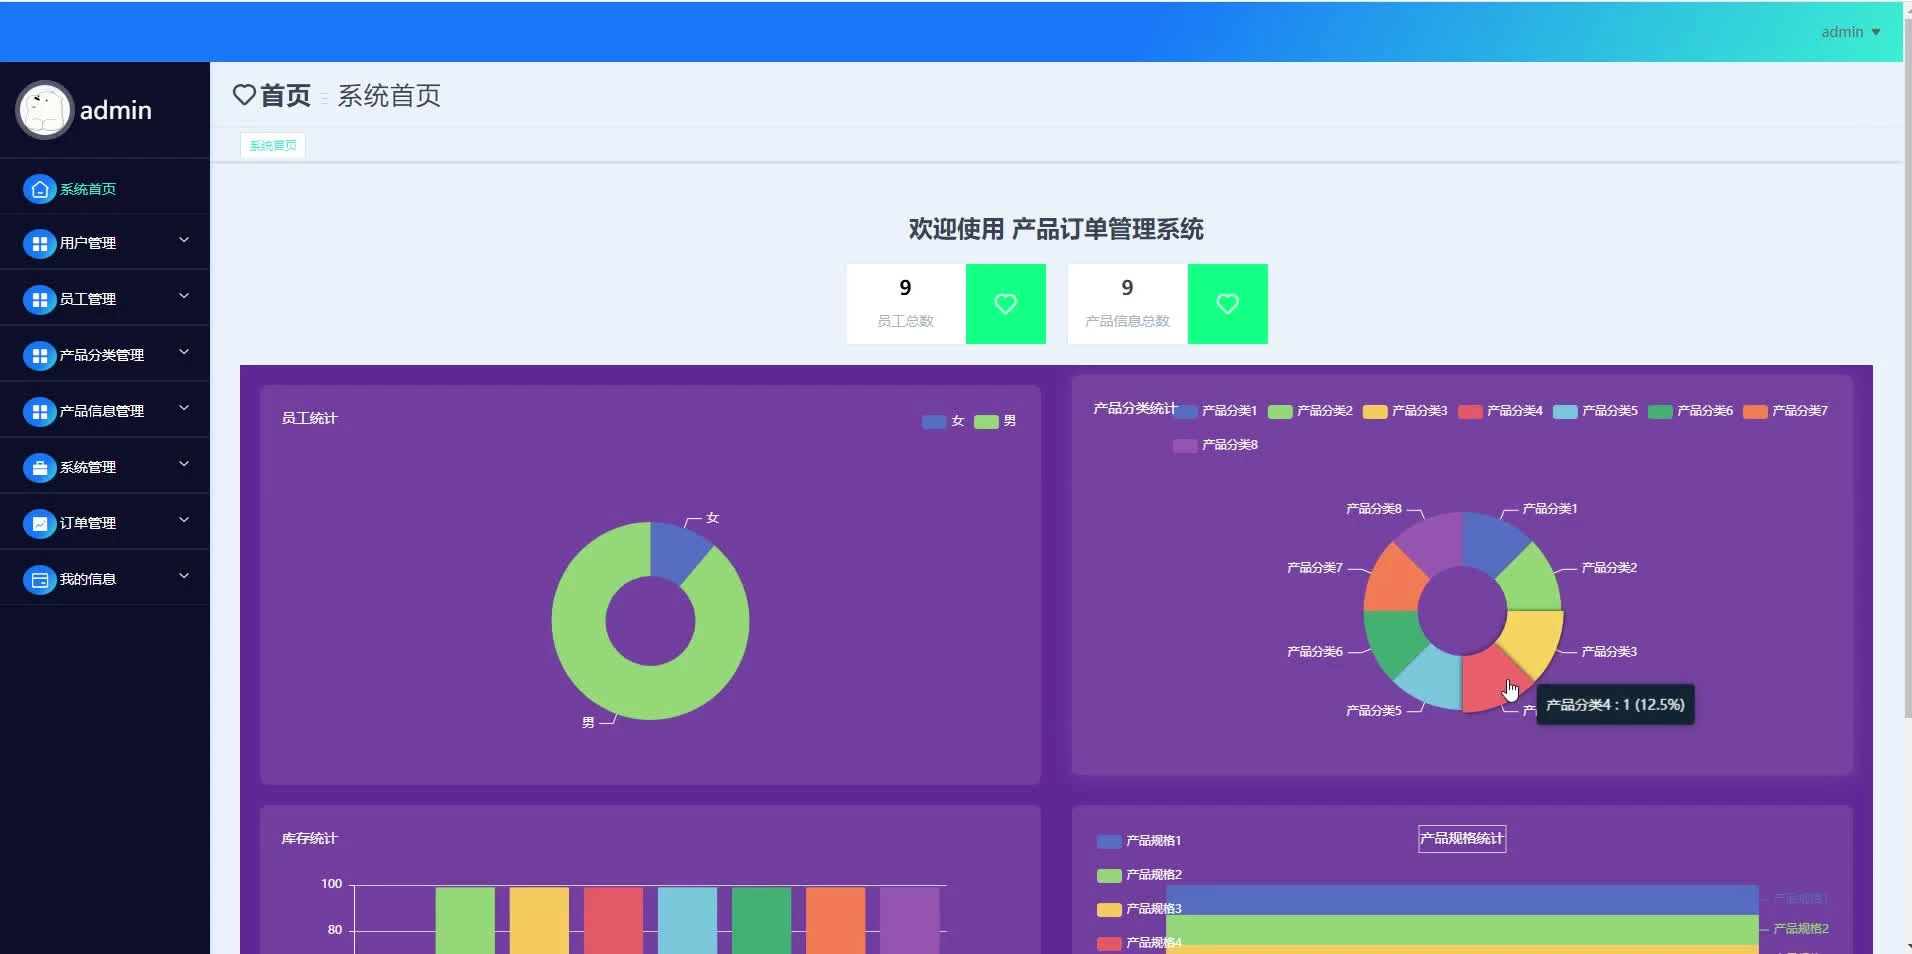
Task: Click the 员工统计 chart title
Action: pos(310,418)
